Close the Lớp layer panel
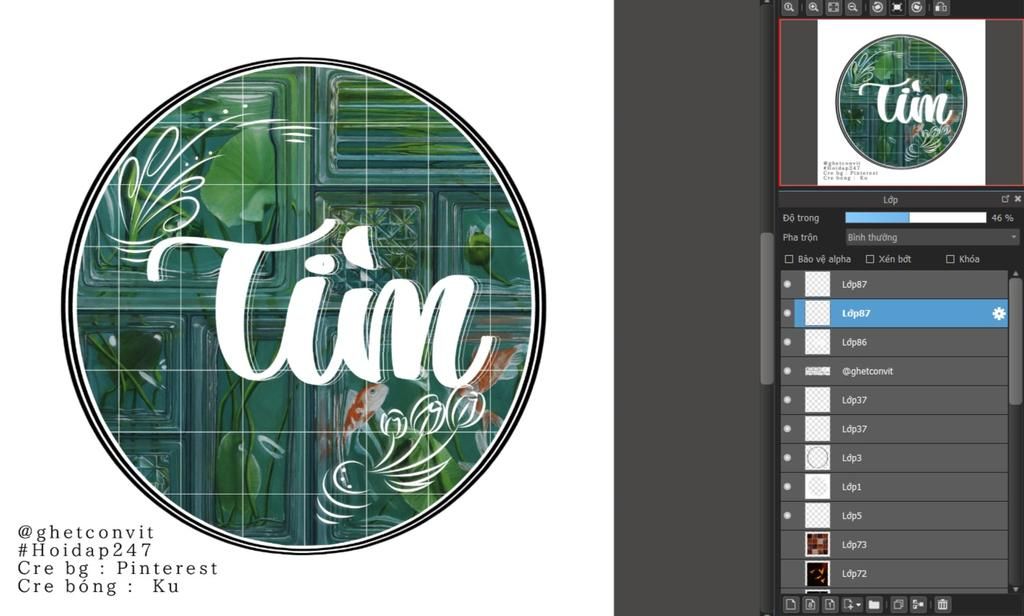The height and width of the screenshot is (616, 1024). (1017, 199)
